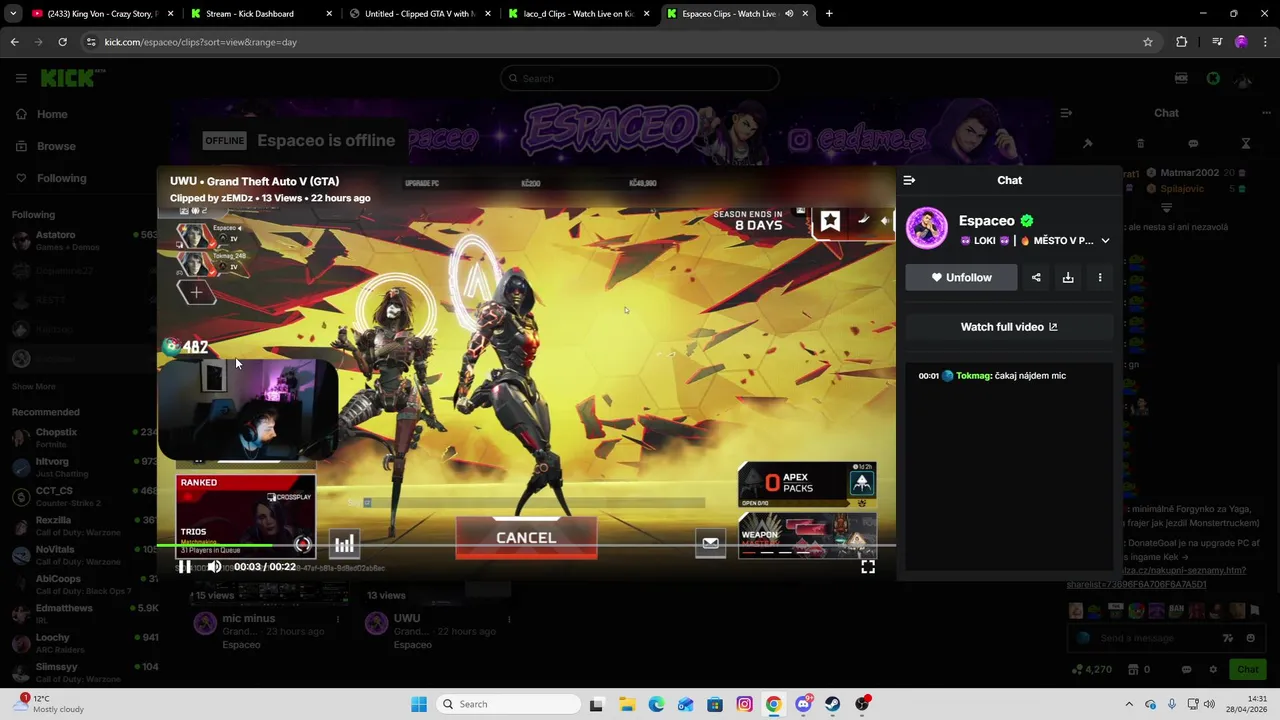Open Windows Start menu
This screenshot has width=1280, height=720.
click(x=419, y=704)
